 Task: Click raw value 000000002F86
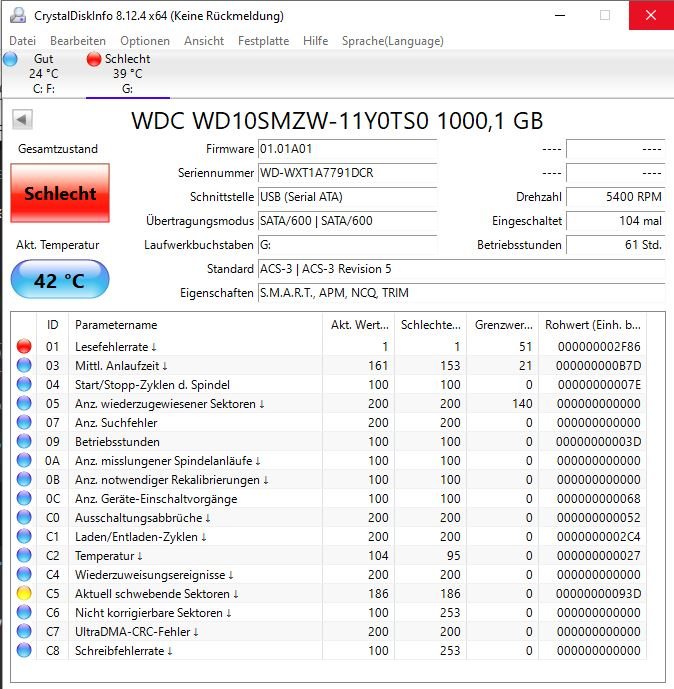[599, 347]
